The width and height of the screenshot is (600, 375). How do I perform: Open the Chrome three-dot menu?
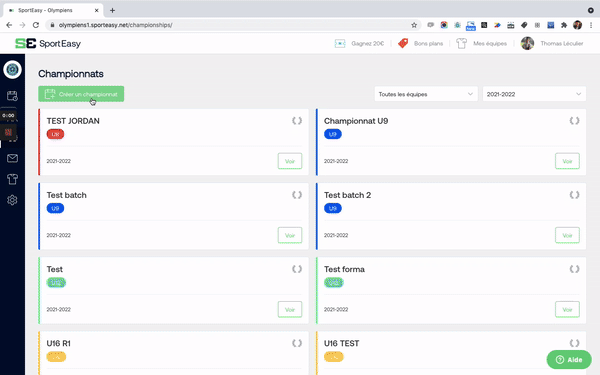tap(592, 25)
